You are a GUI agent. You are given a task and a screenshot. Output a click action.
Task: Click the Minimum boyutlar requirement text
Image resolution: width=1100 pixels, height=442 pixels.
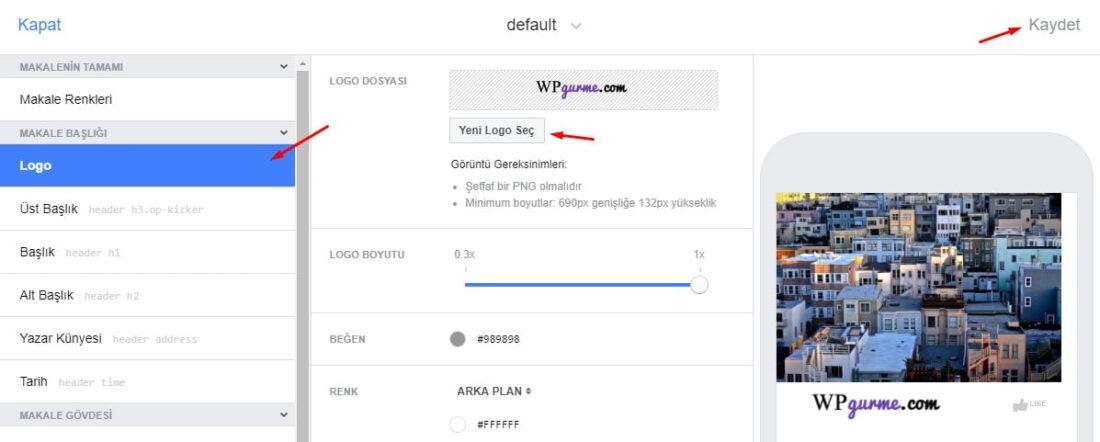[x=591, y=203]
